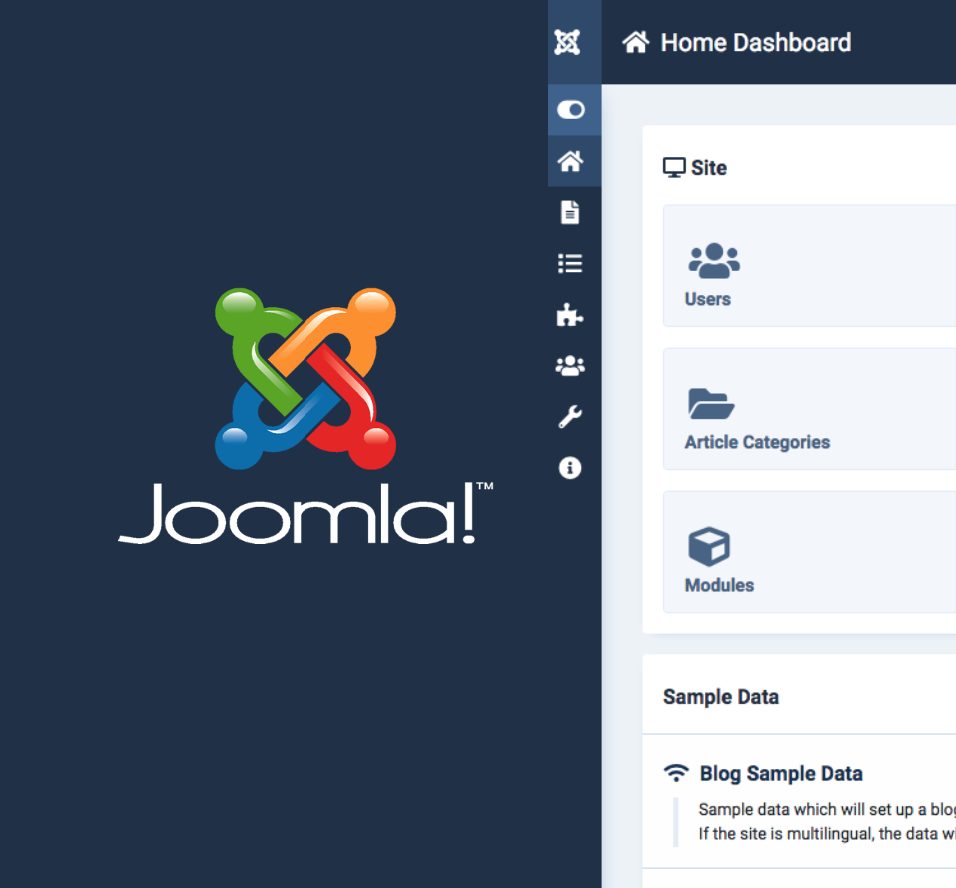Screen dimensions: 956x888
Task: Open the Components puzzle piece icon
Action: pos(570,315)
